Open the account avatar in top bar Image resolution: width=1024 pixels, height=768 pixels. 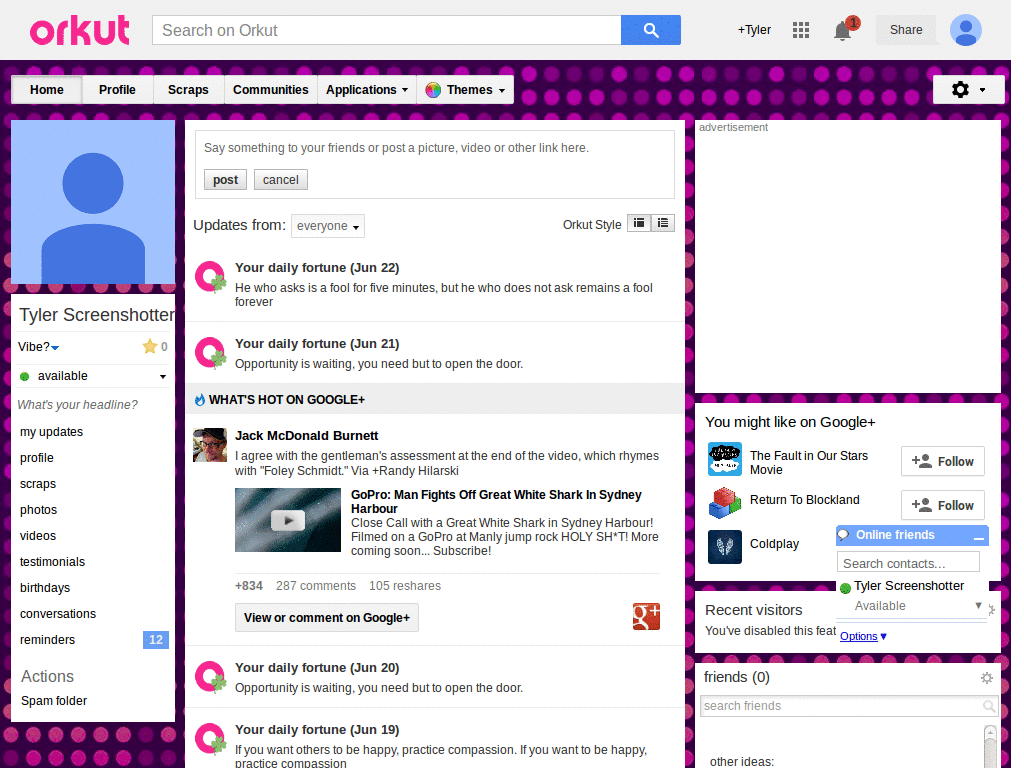click(965, 30)
